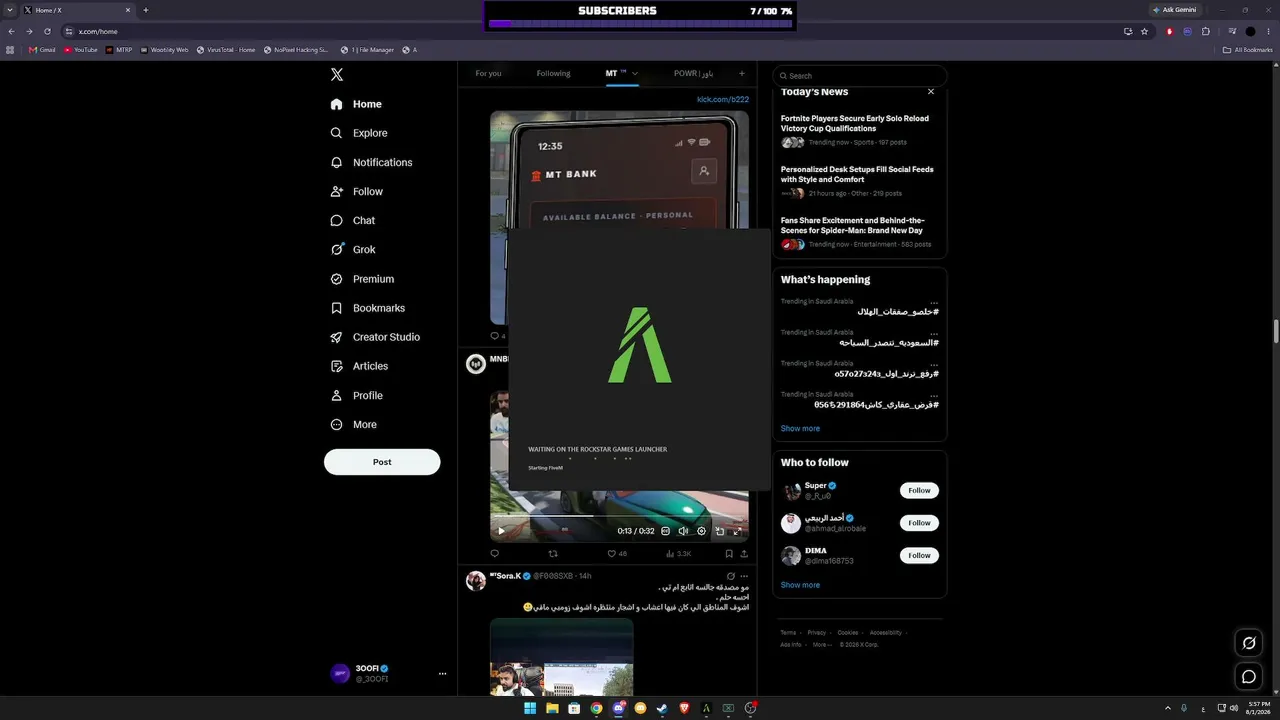Play the video in the post

(501, 531)
